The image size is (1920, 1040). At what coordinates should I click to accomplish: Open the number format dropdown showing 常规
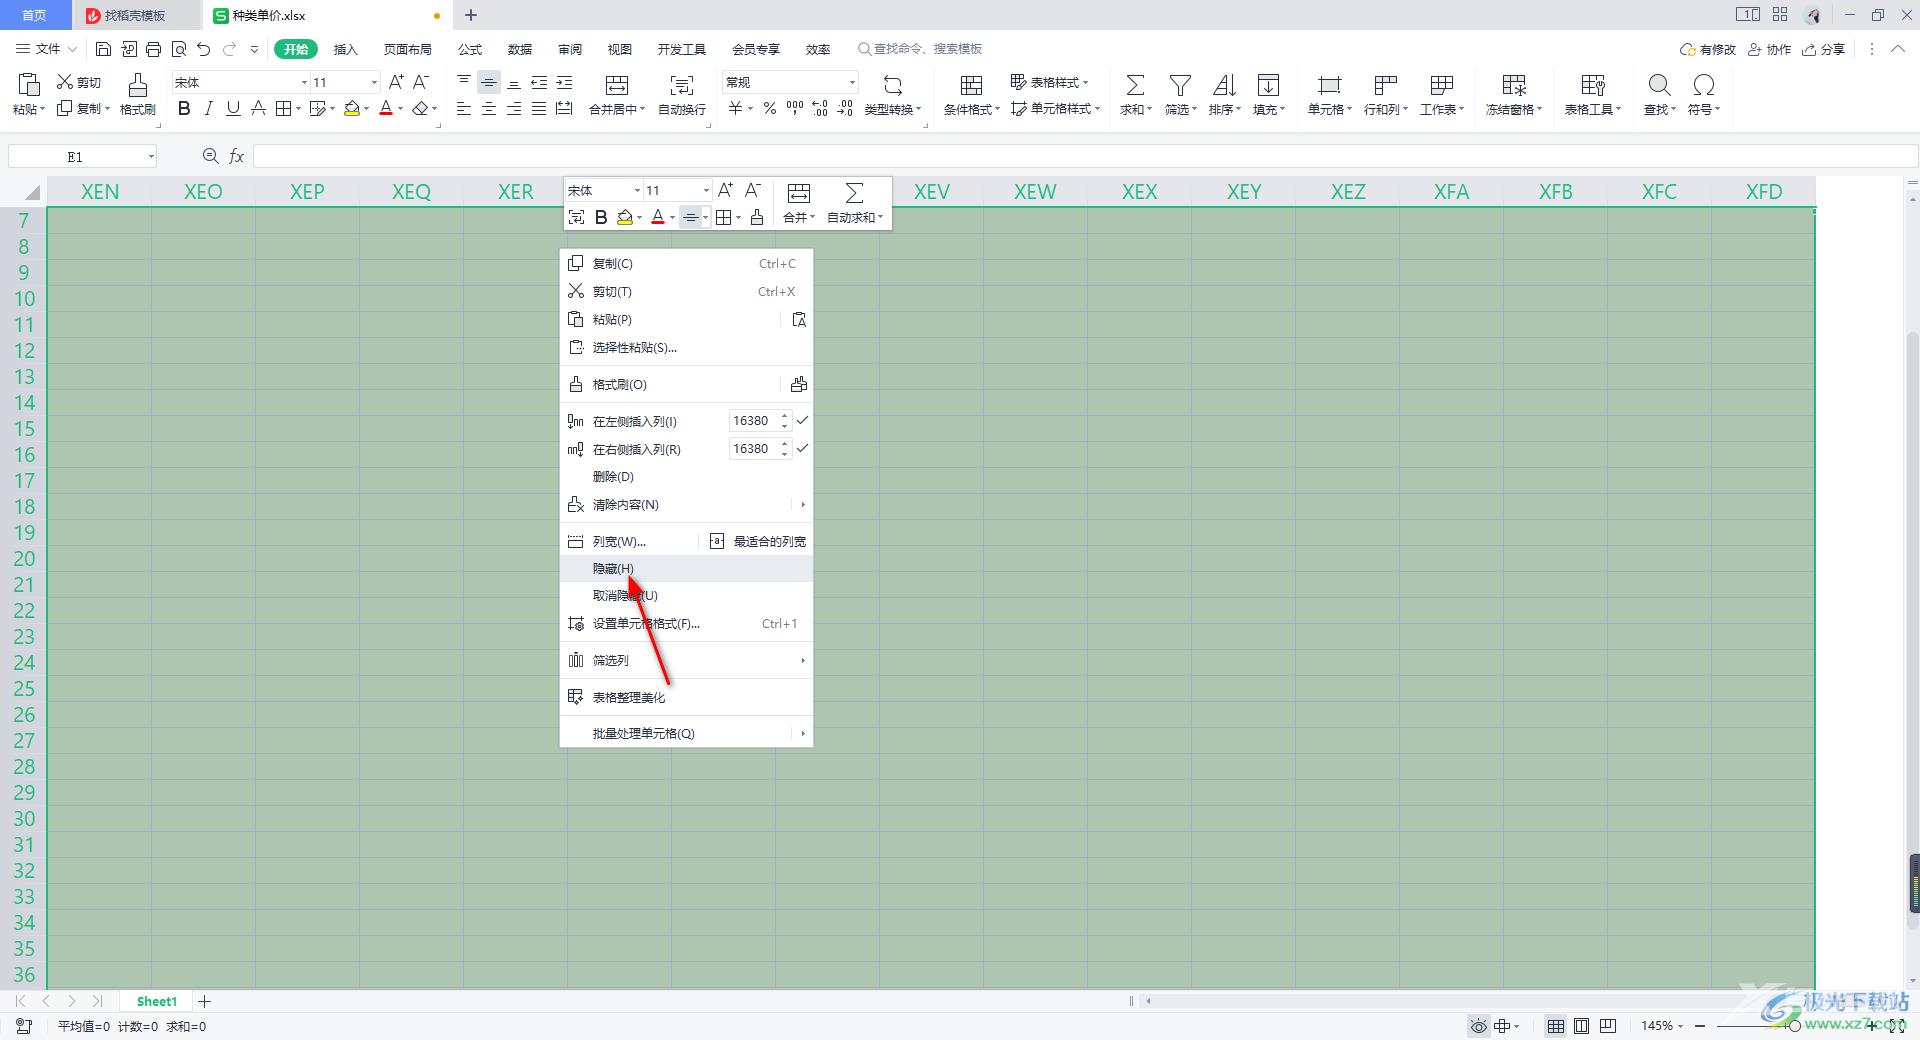coord(852,82)
